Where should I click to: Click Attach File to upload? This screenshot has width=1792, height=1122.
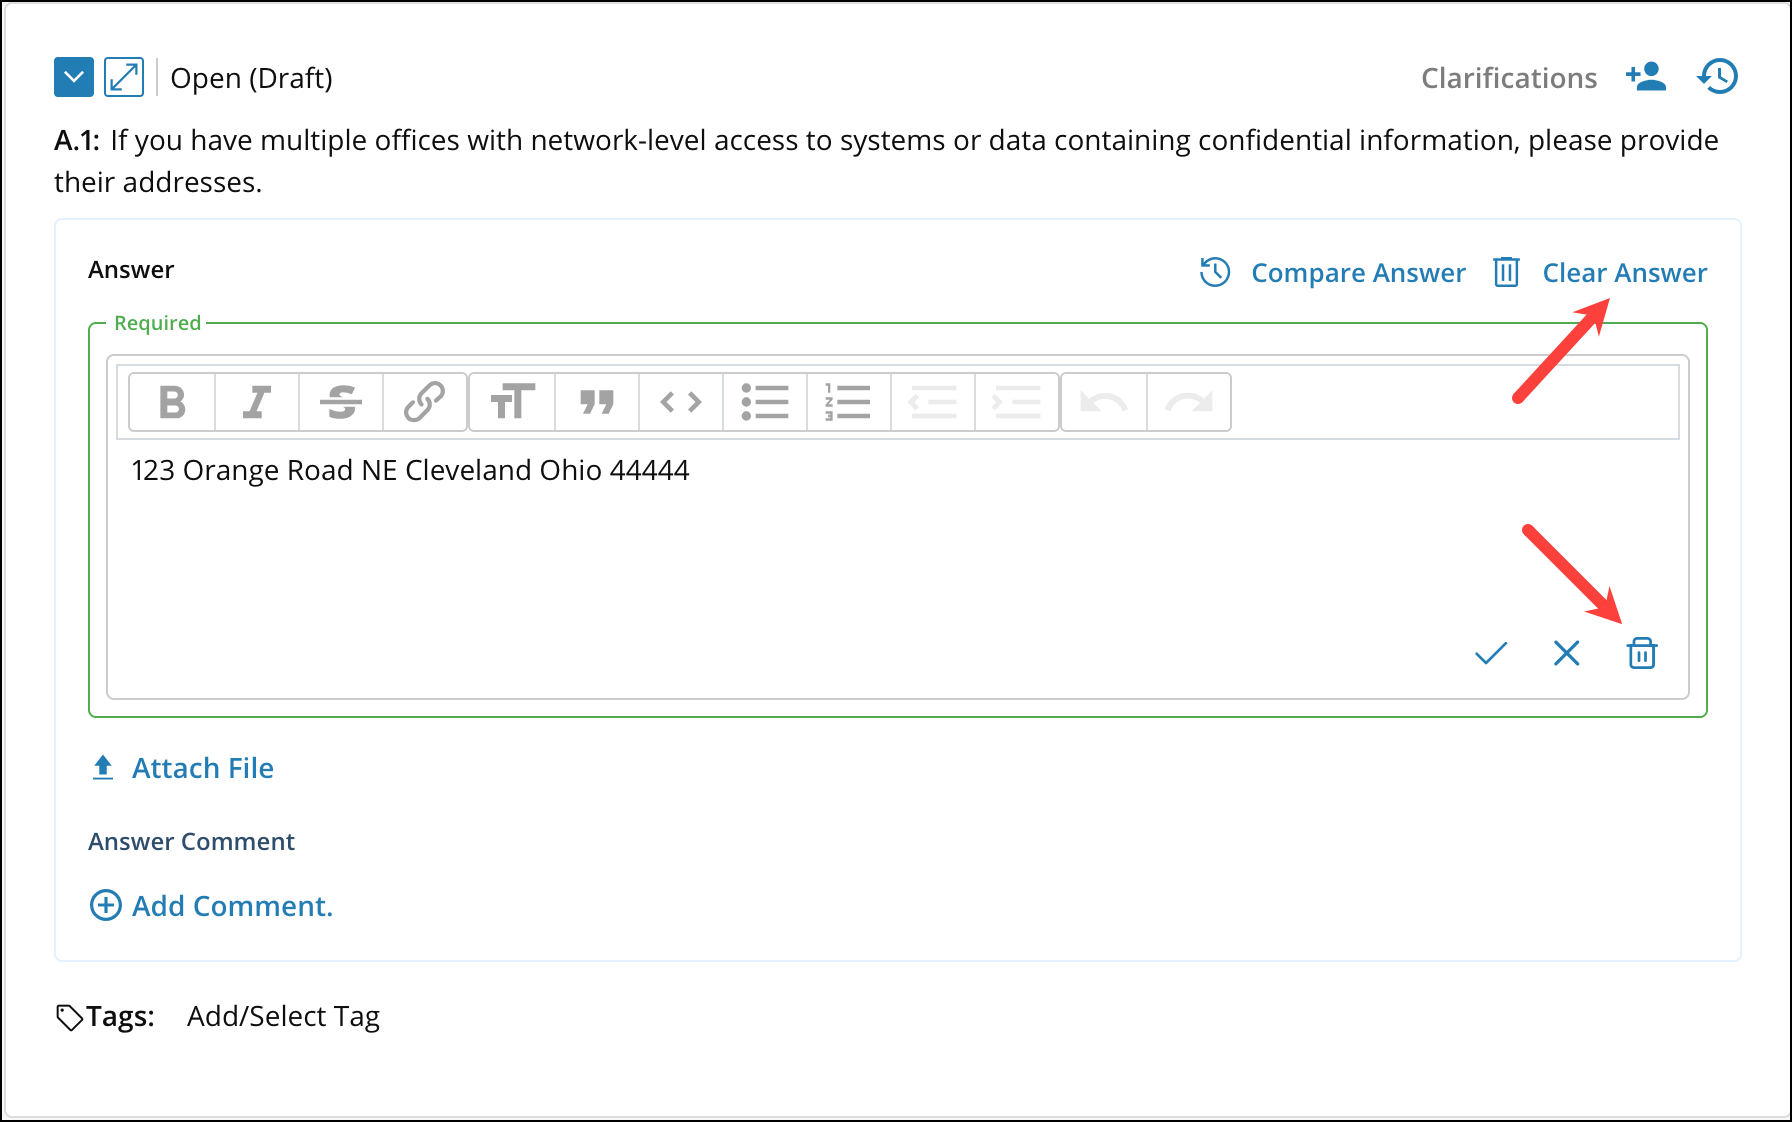coord(202,768)
